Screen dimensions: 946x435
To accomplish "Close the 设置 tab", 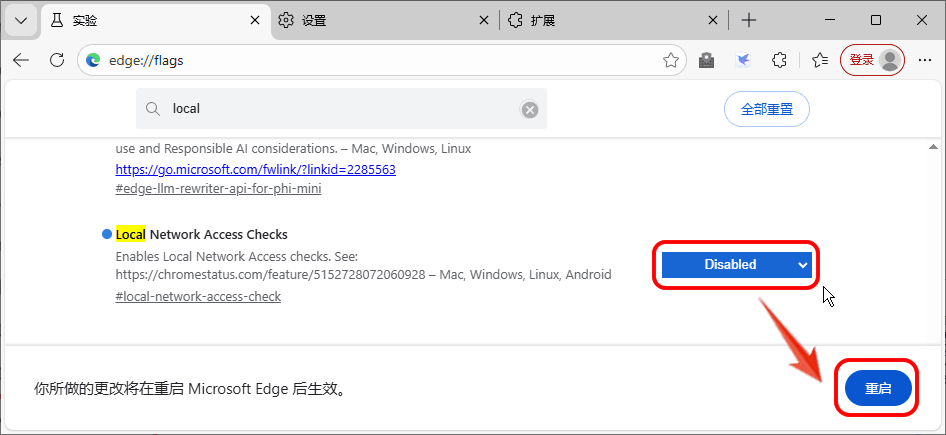I will (484, 20).
